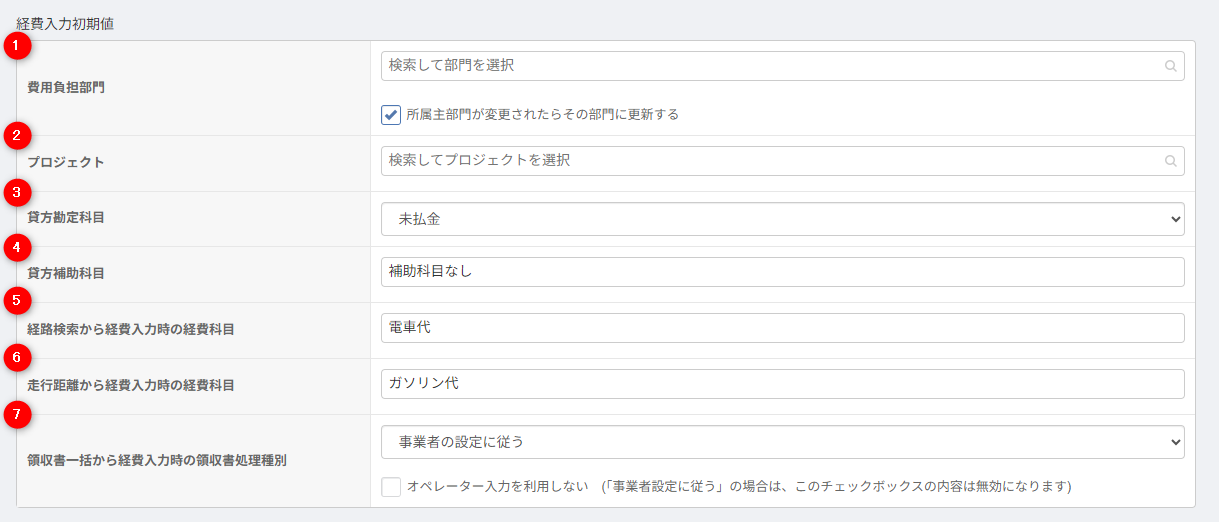Click red number 1 marker badge

17,45
